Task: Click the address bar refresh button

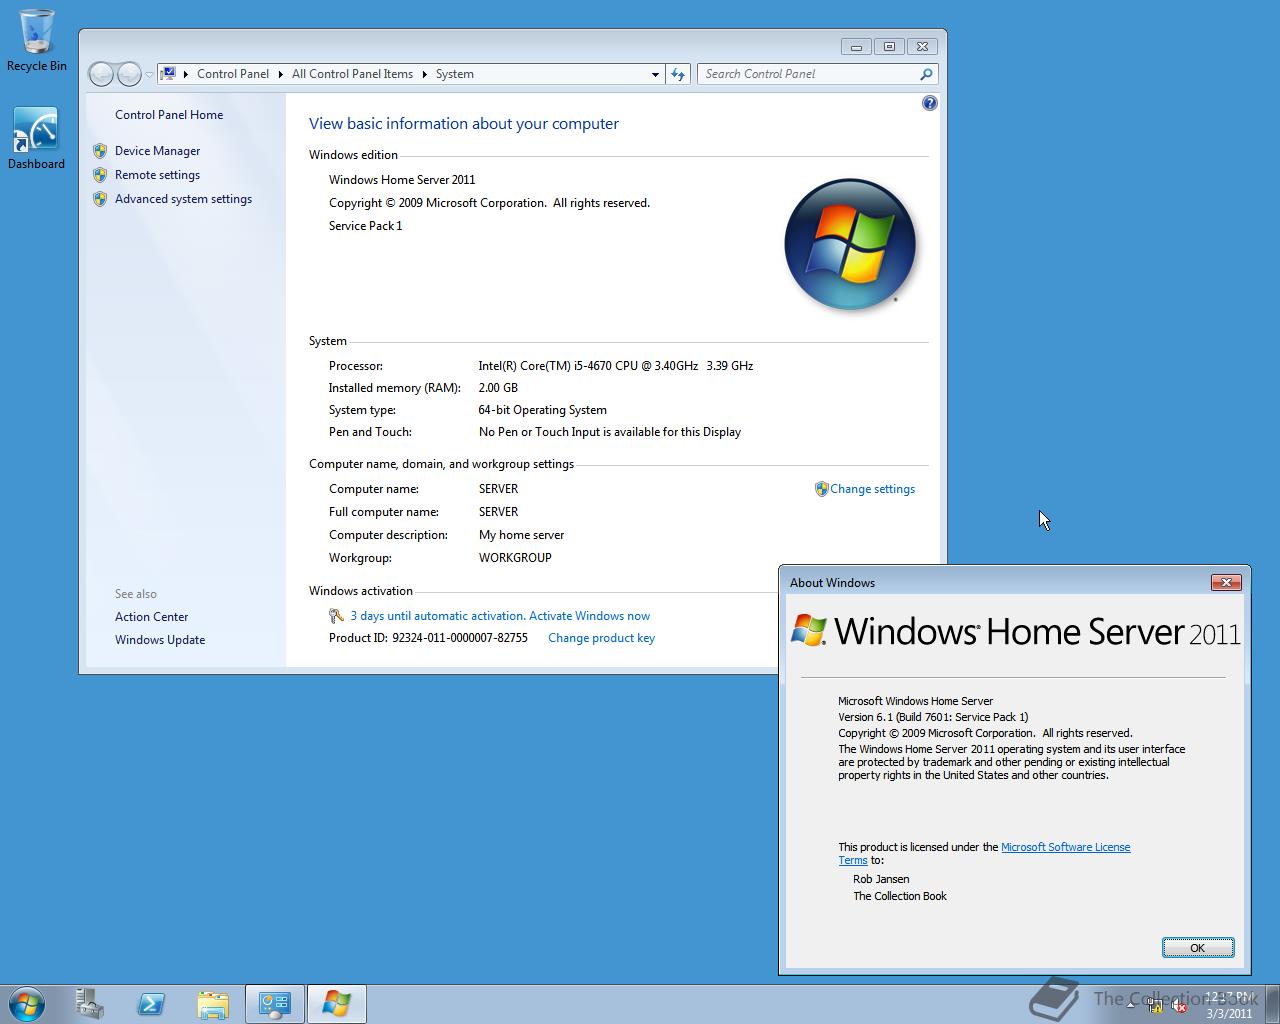Action: tap(678, 74)
